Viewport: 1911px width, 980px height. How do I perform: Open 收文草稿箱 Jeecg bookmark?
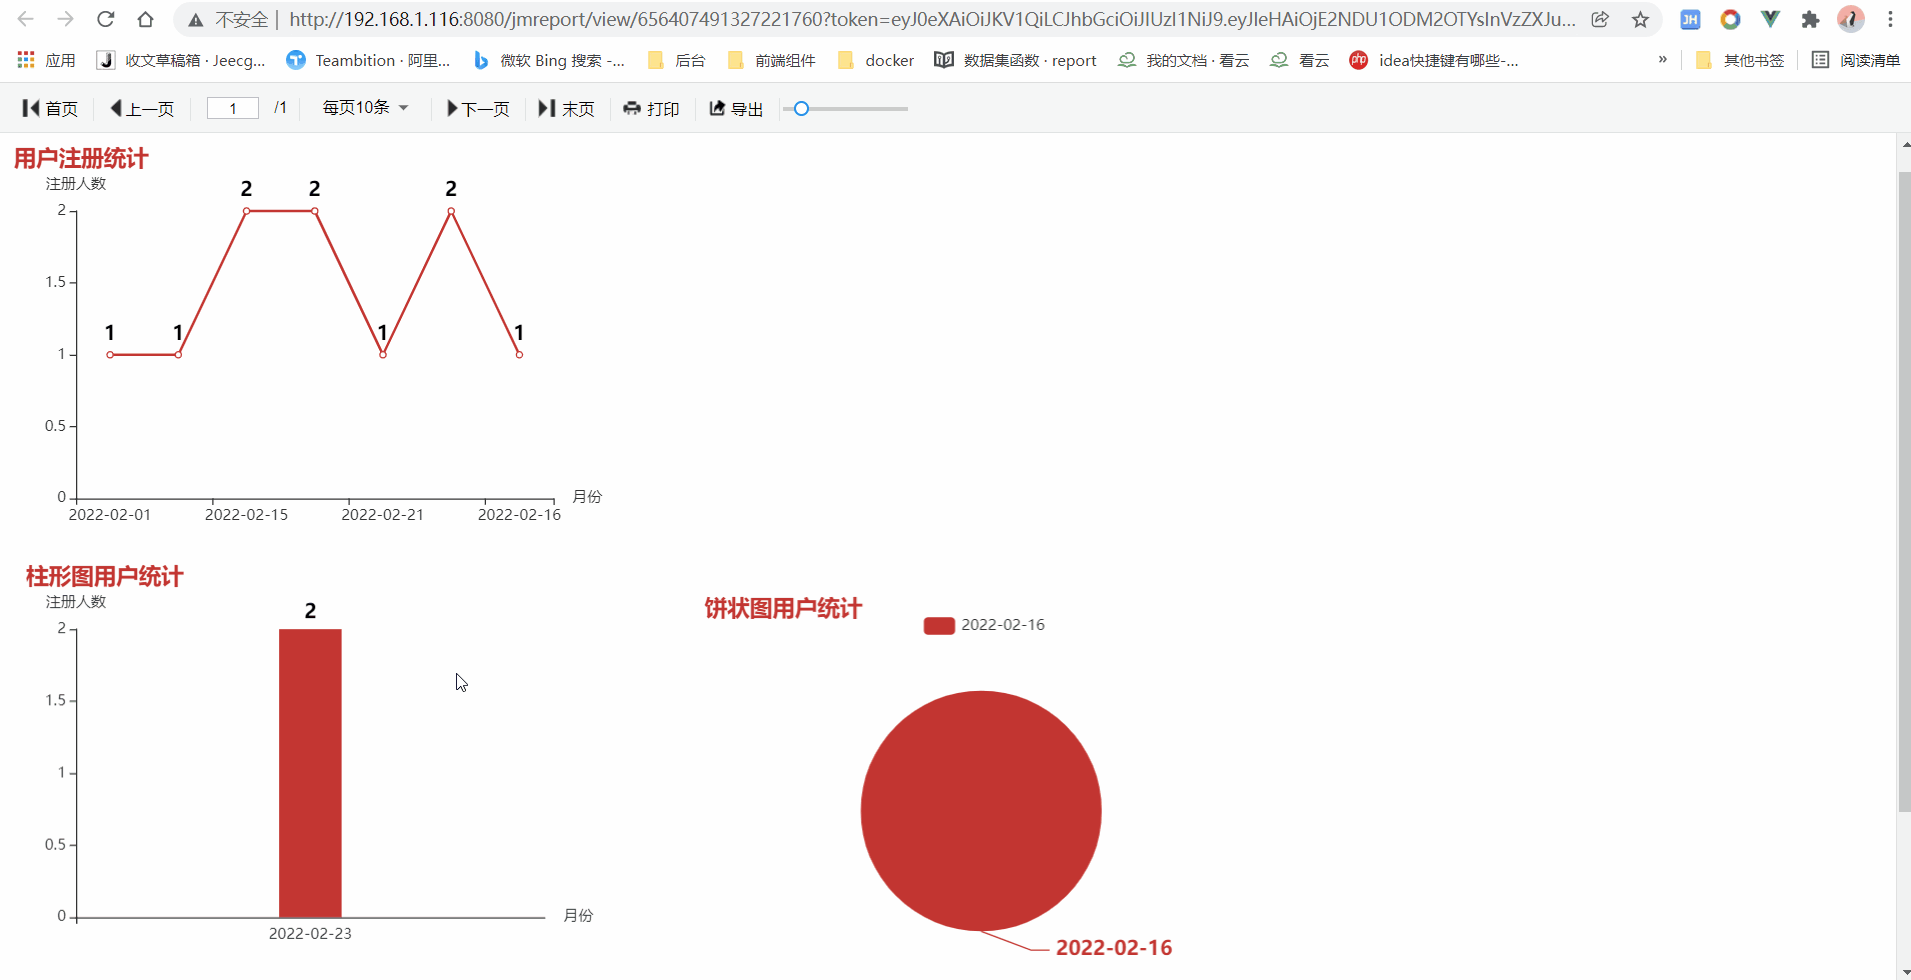(181, 60)
